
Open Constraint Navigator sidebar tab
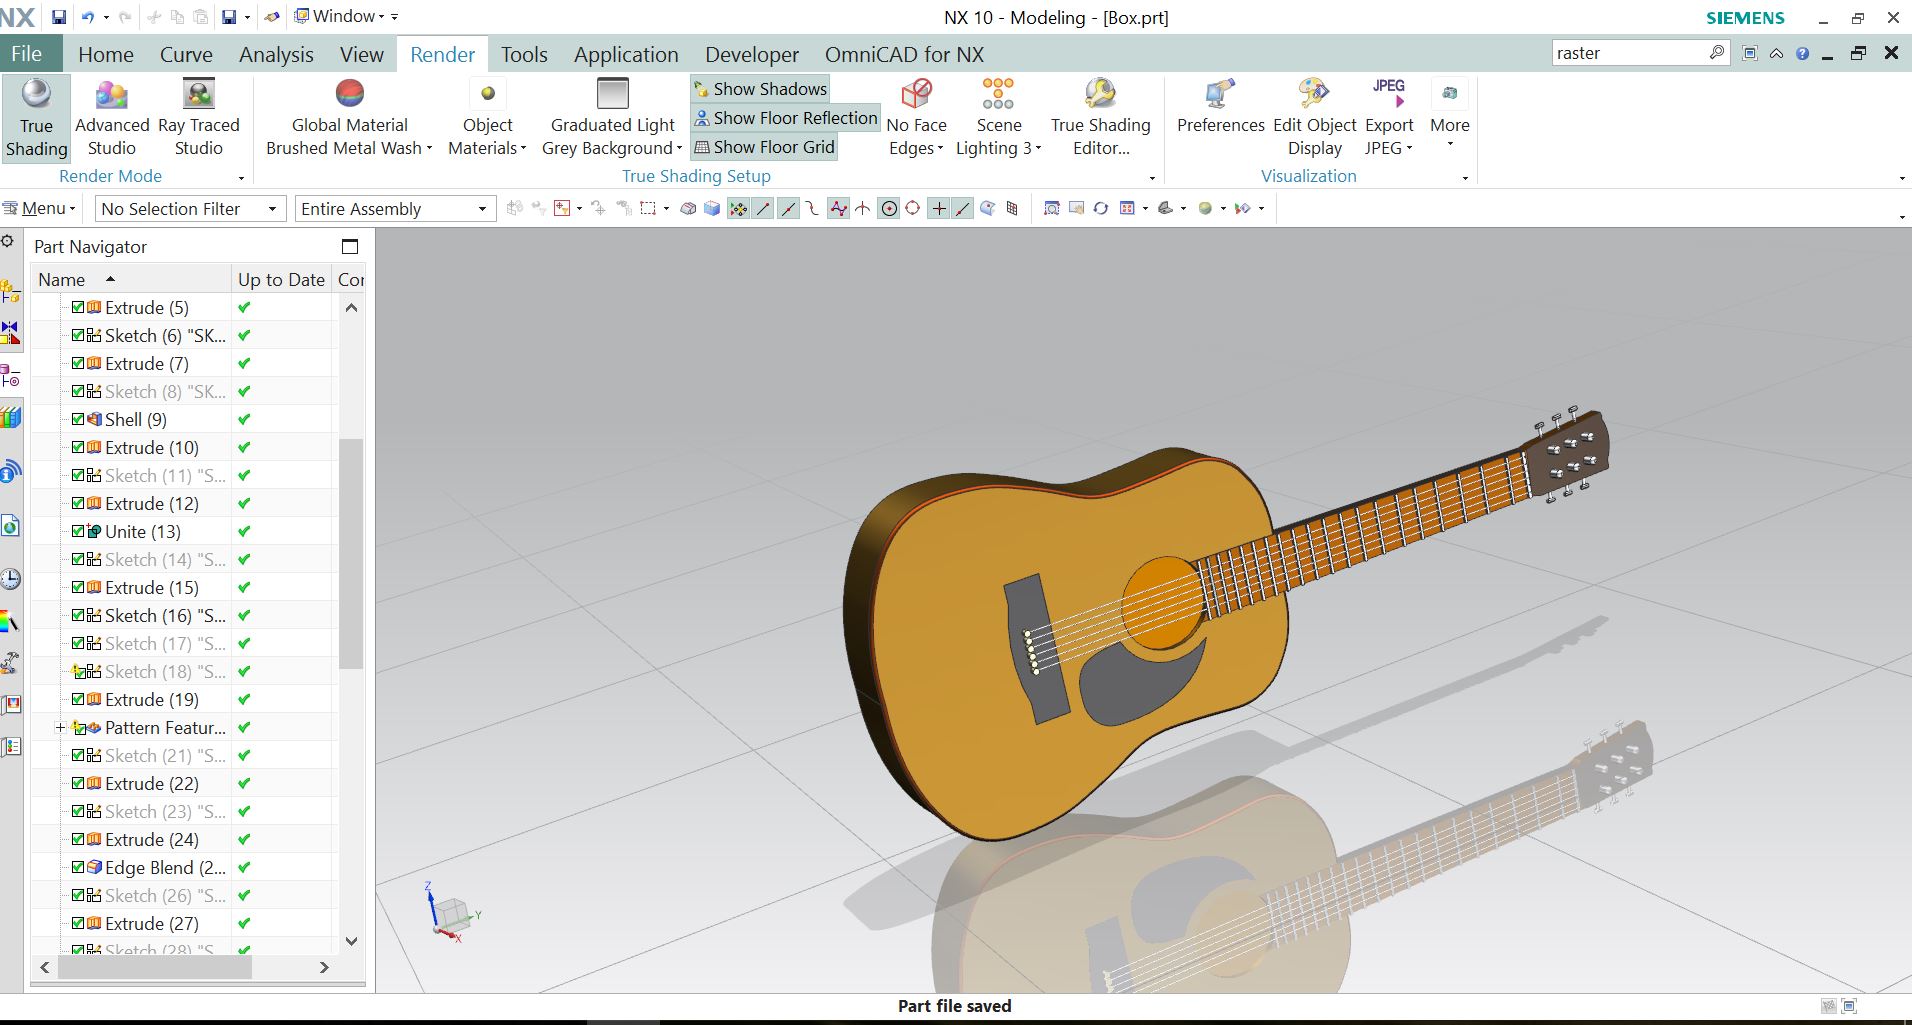(x=10, y=333)
